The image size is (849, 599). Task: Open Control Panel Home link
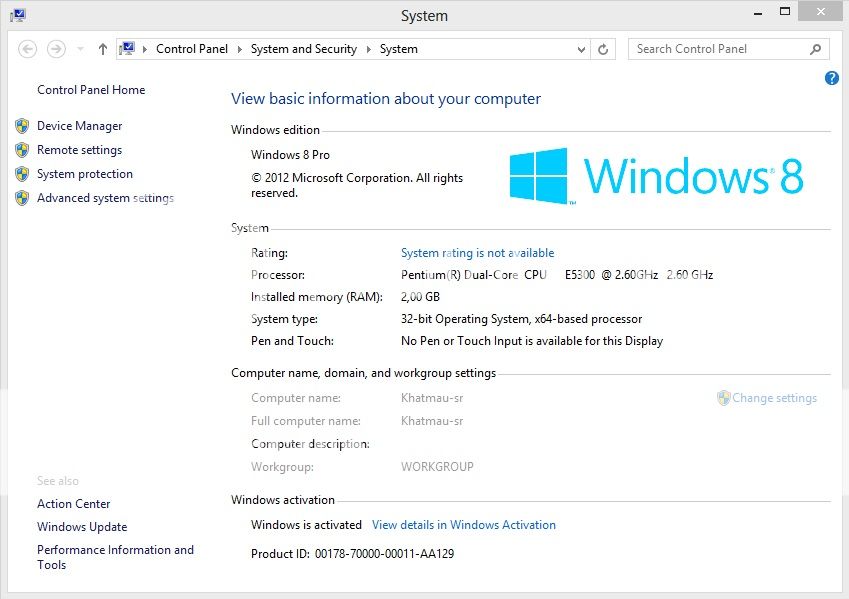click(91, 90)
